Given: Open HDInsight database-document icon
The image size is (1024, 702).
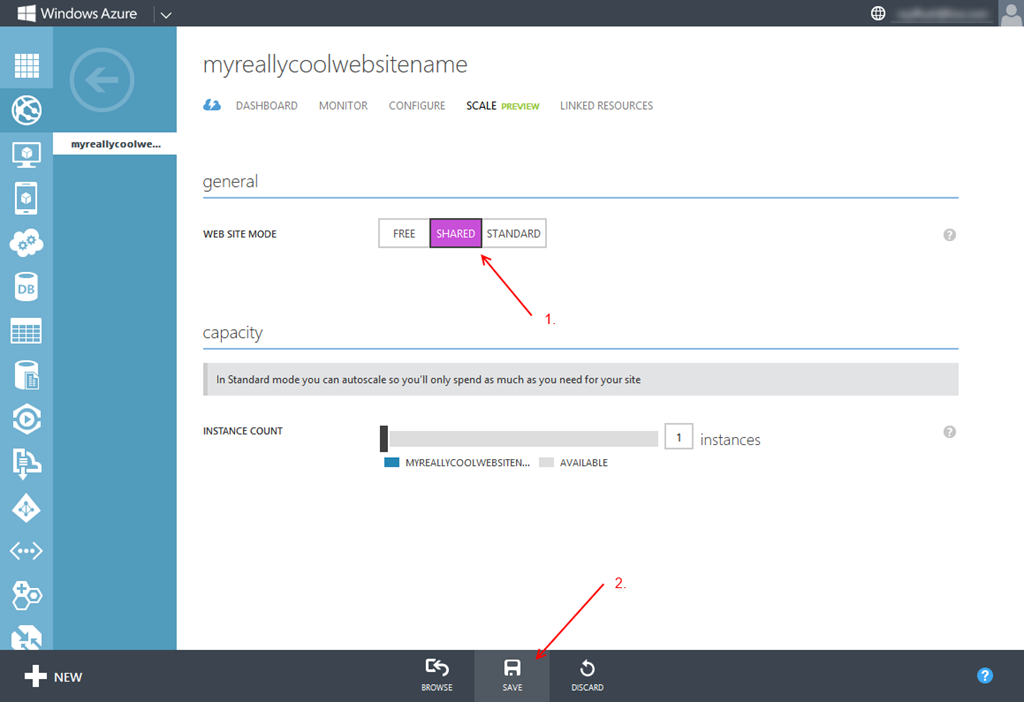Looking at the screenshot, I should coord(26,375).
